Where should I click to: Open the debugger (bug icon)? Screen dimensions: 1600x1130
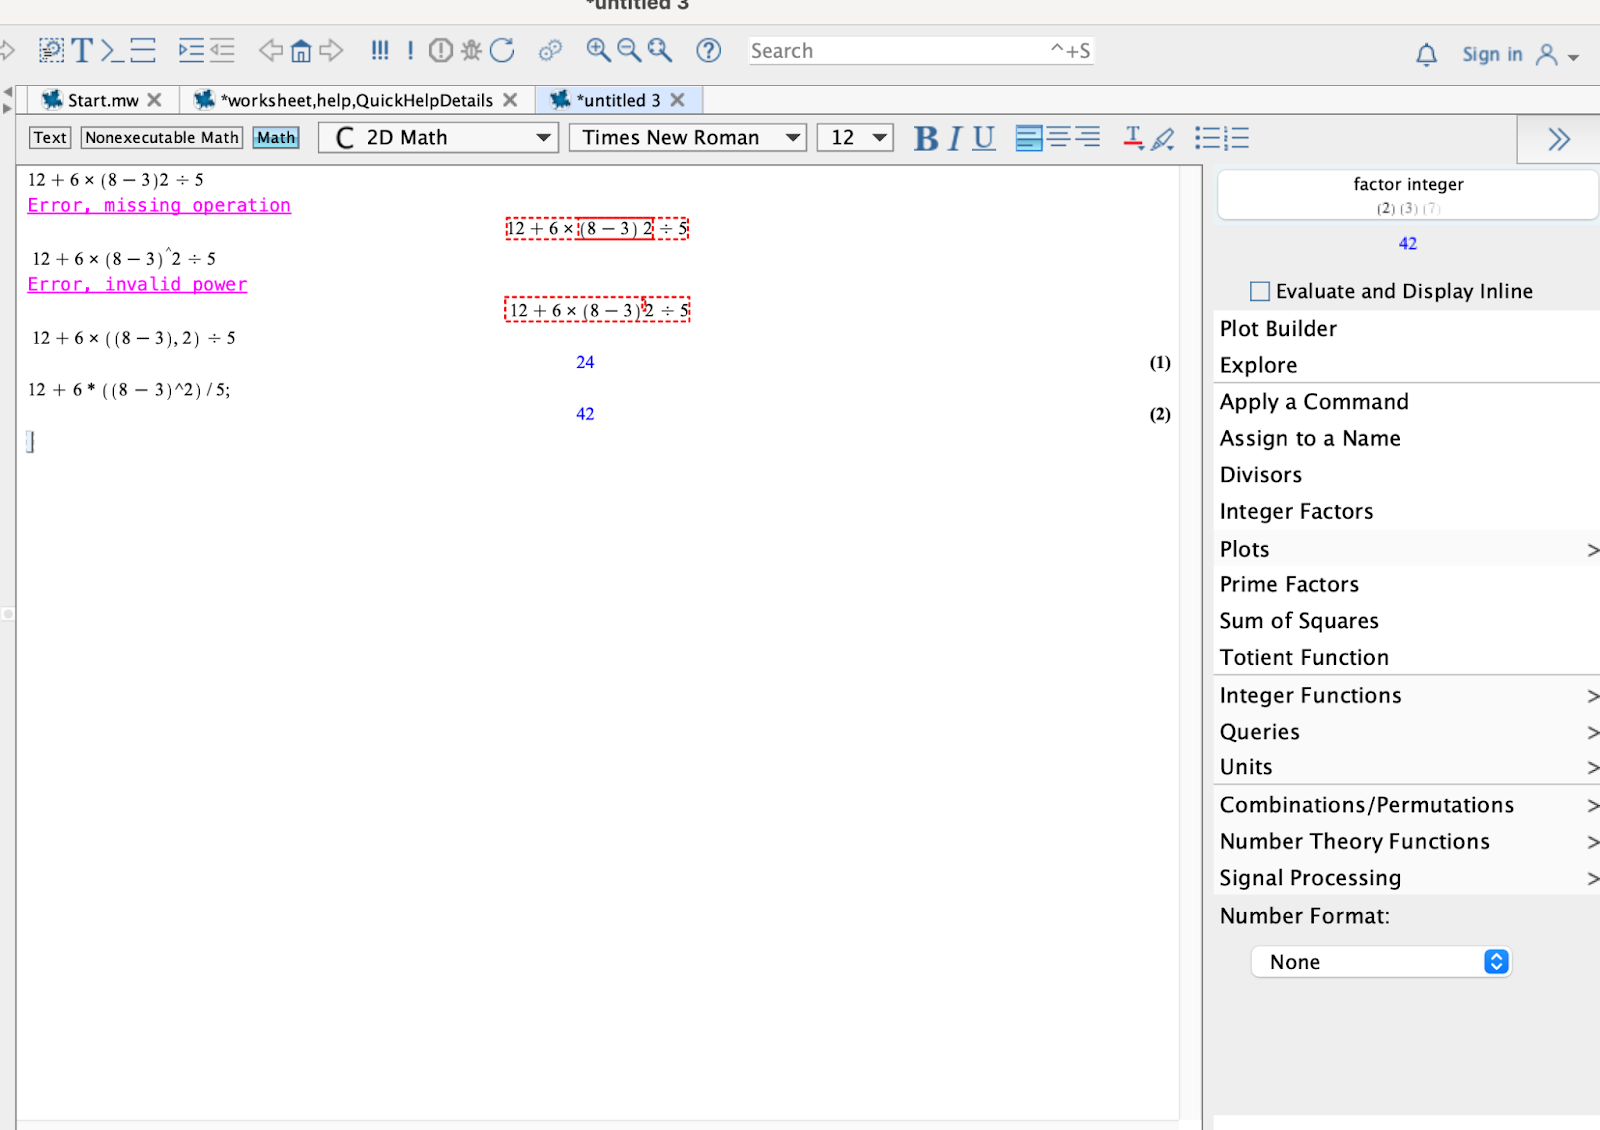(471, 50)
